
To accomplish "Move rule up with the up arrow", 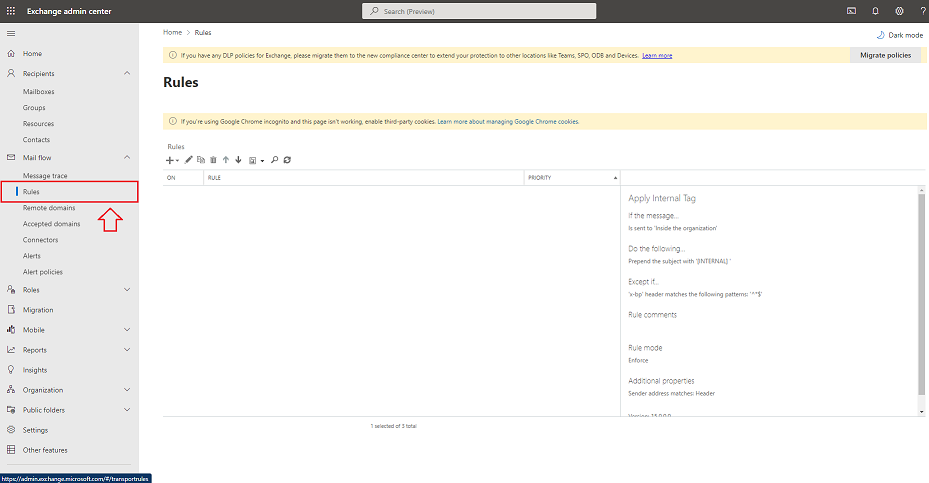I will [x=226, y=160].
